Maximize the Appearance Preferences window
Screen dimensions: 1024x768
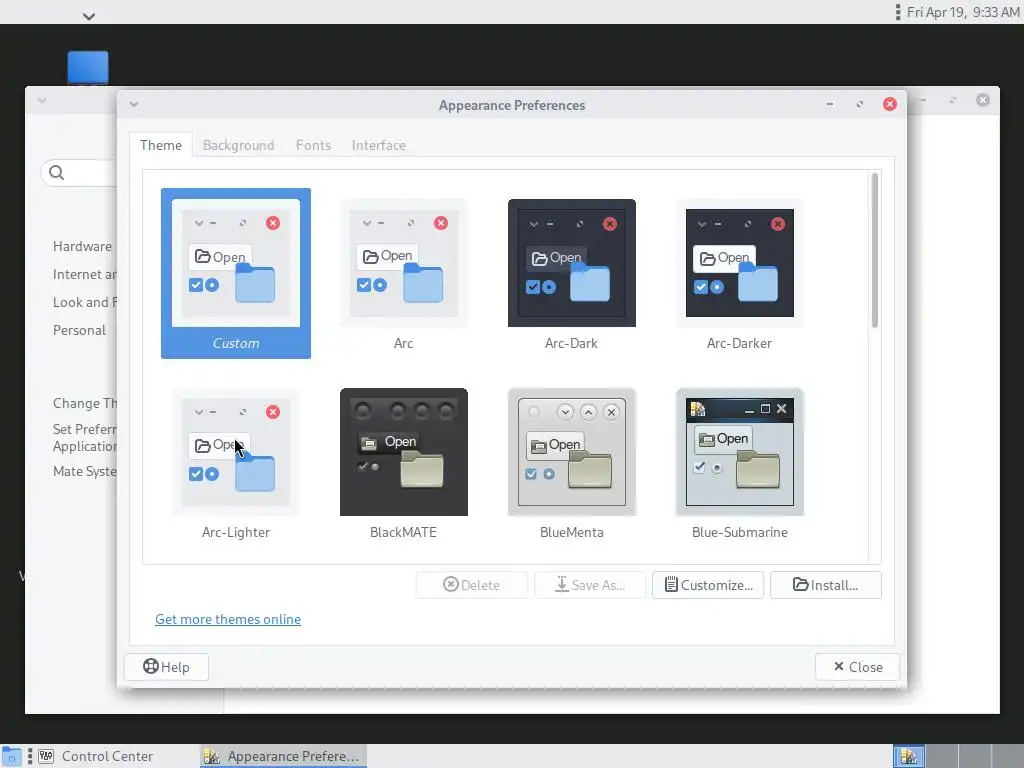coord(859,104)
